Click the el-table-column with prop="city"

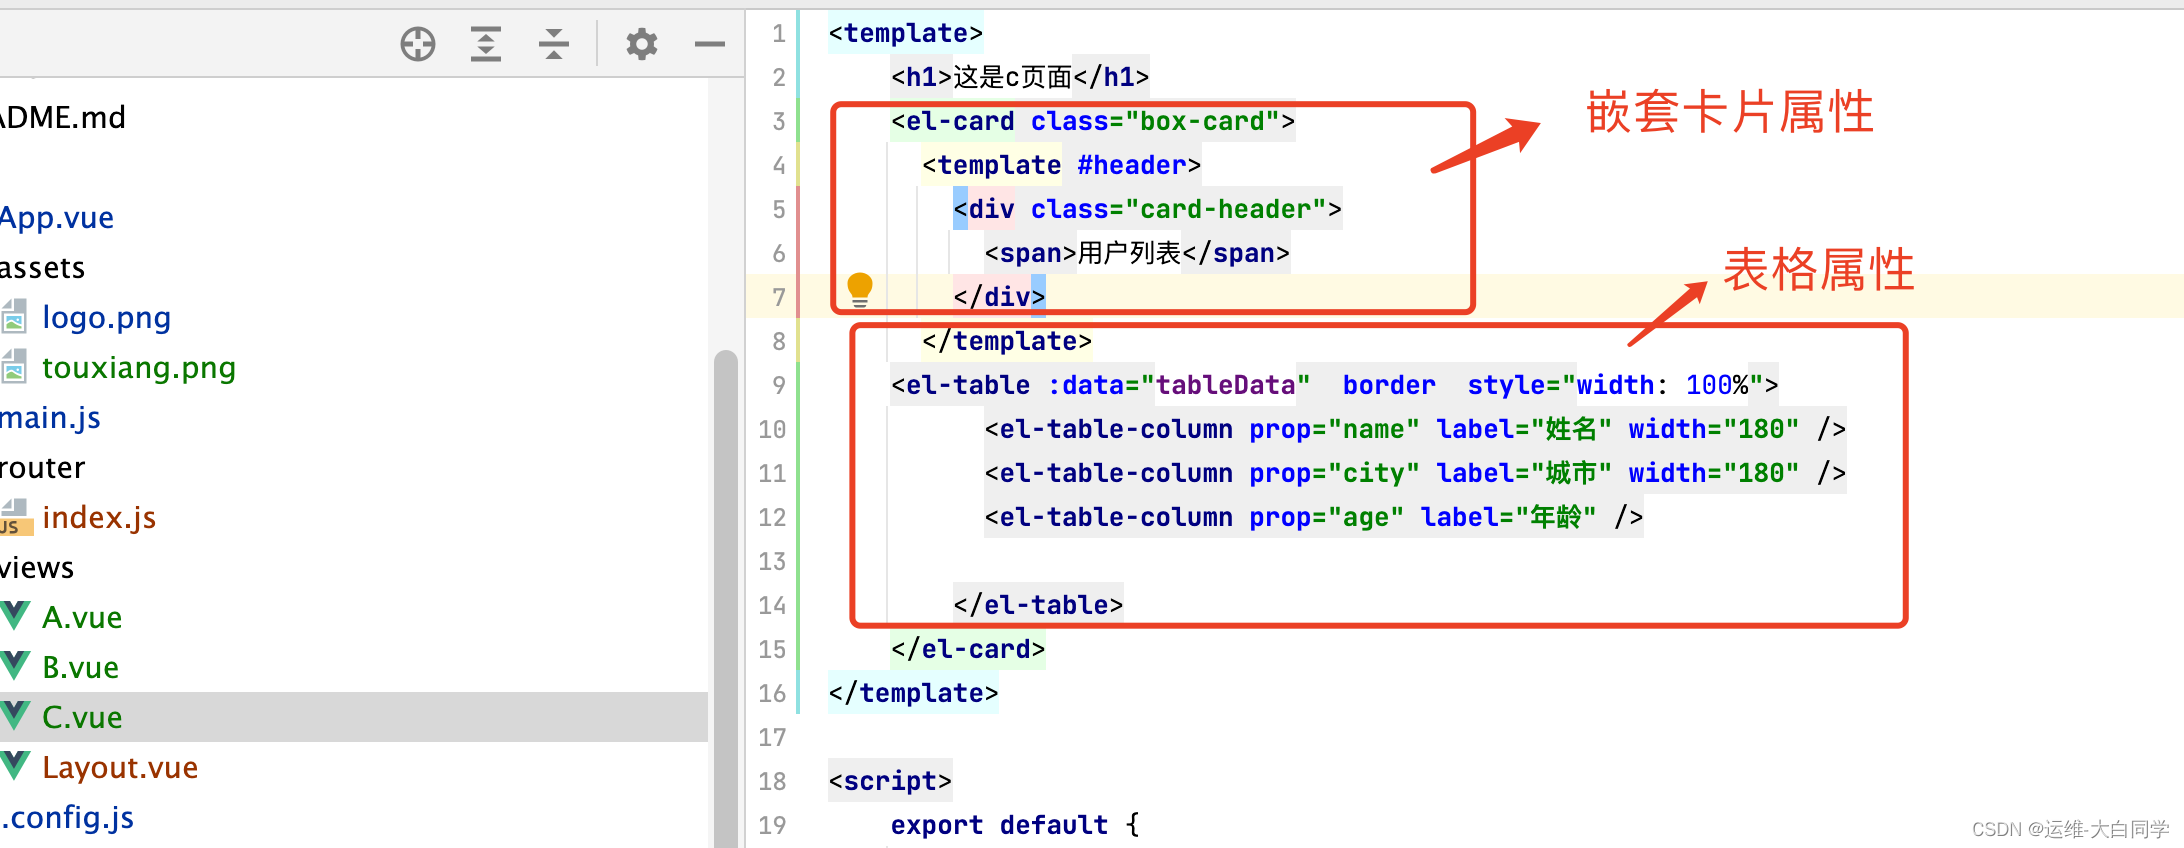1415,473
